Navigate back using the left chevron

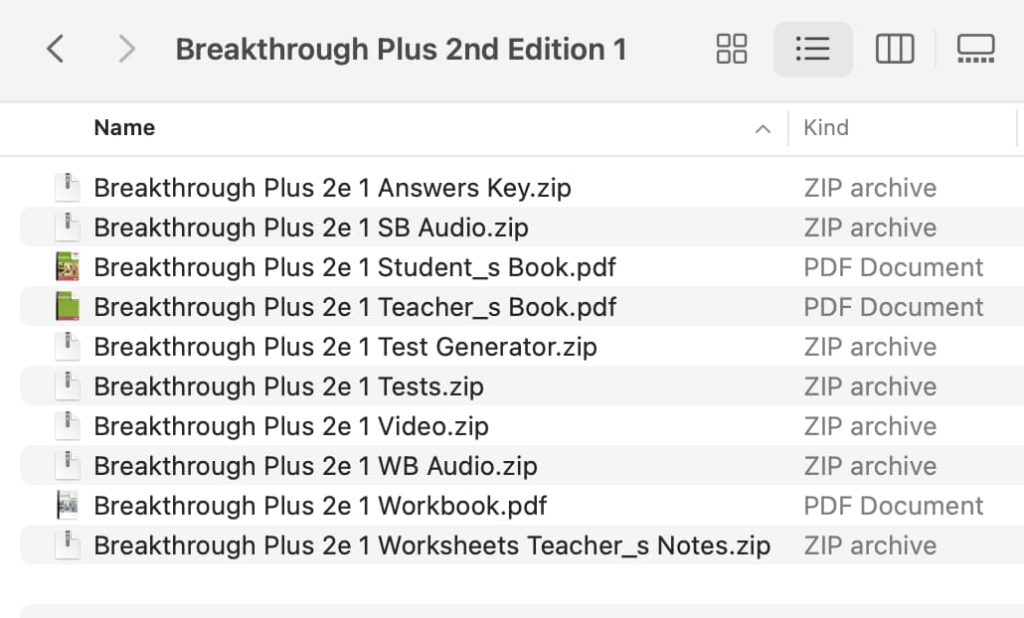[55, 48]
